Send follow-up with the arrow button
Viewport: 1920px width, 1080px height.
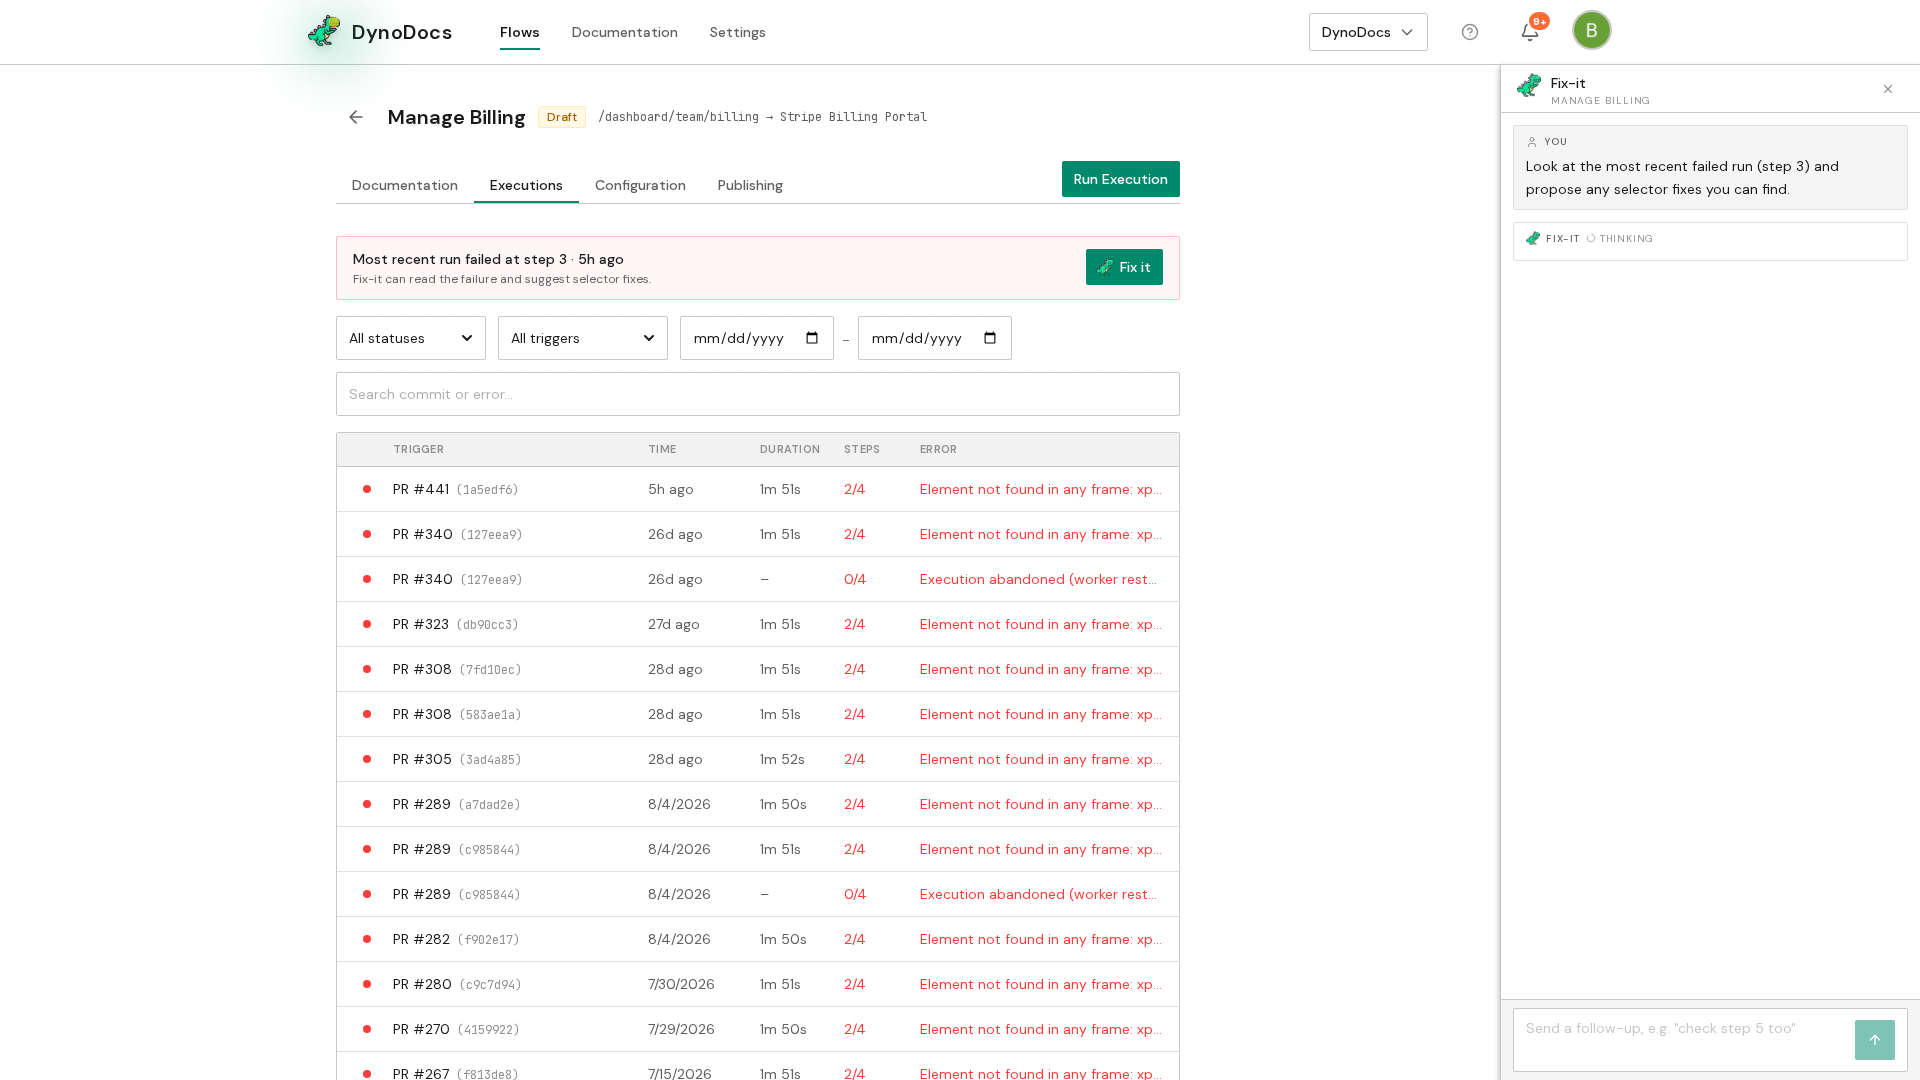tap(1875, 1040)
